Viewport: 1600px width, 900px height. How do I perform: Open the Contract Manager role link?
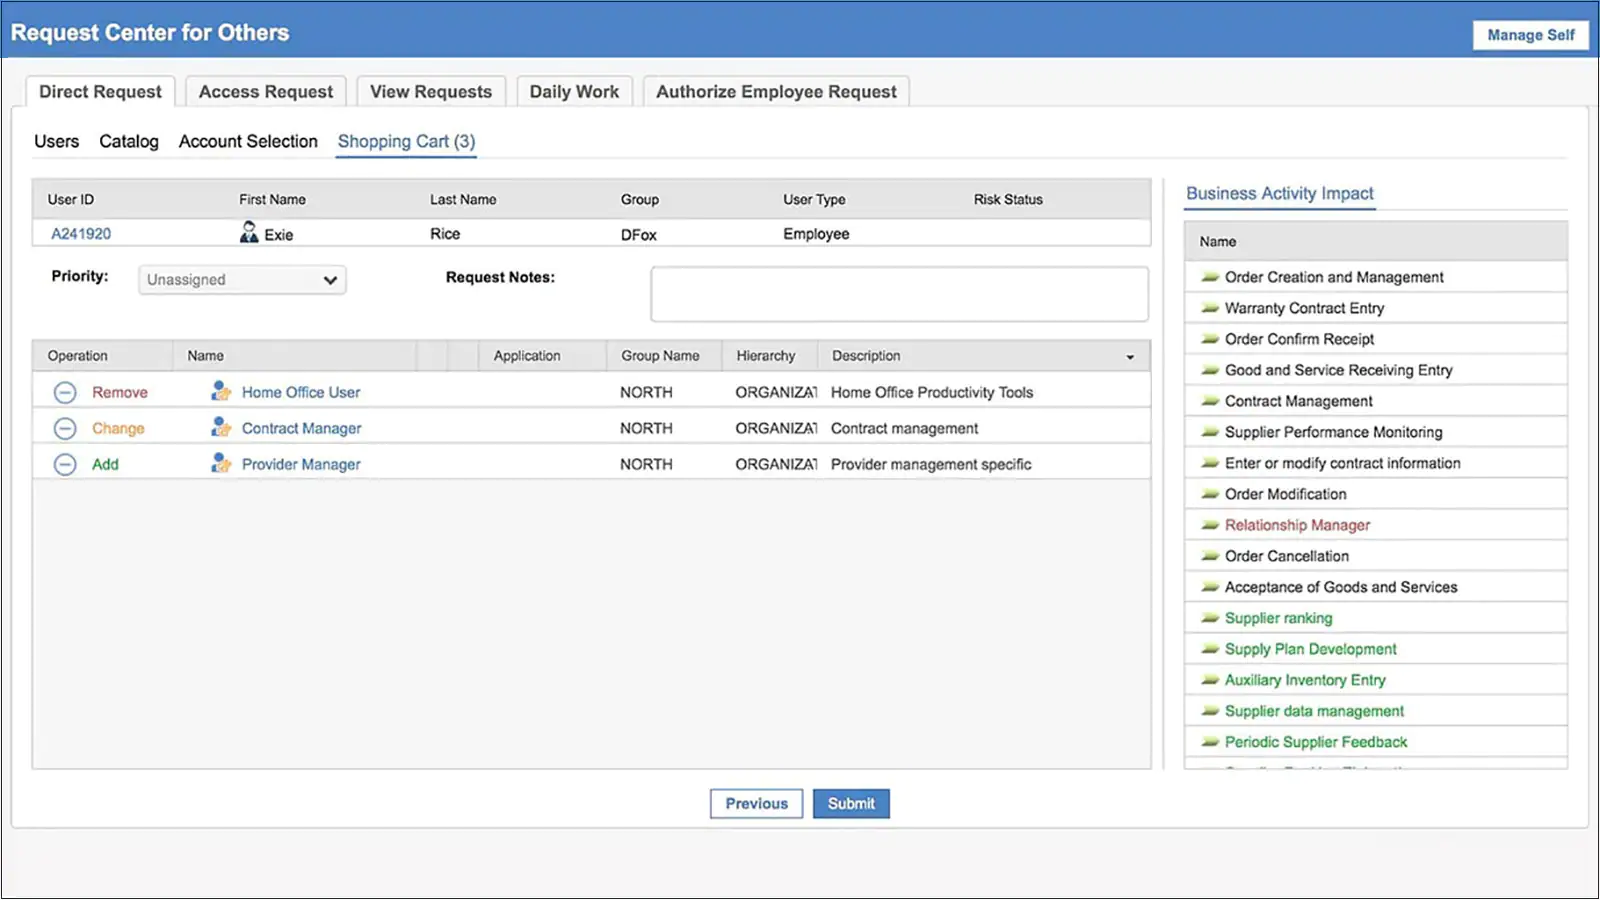(x=302, y=429)
